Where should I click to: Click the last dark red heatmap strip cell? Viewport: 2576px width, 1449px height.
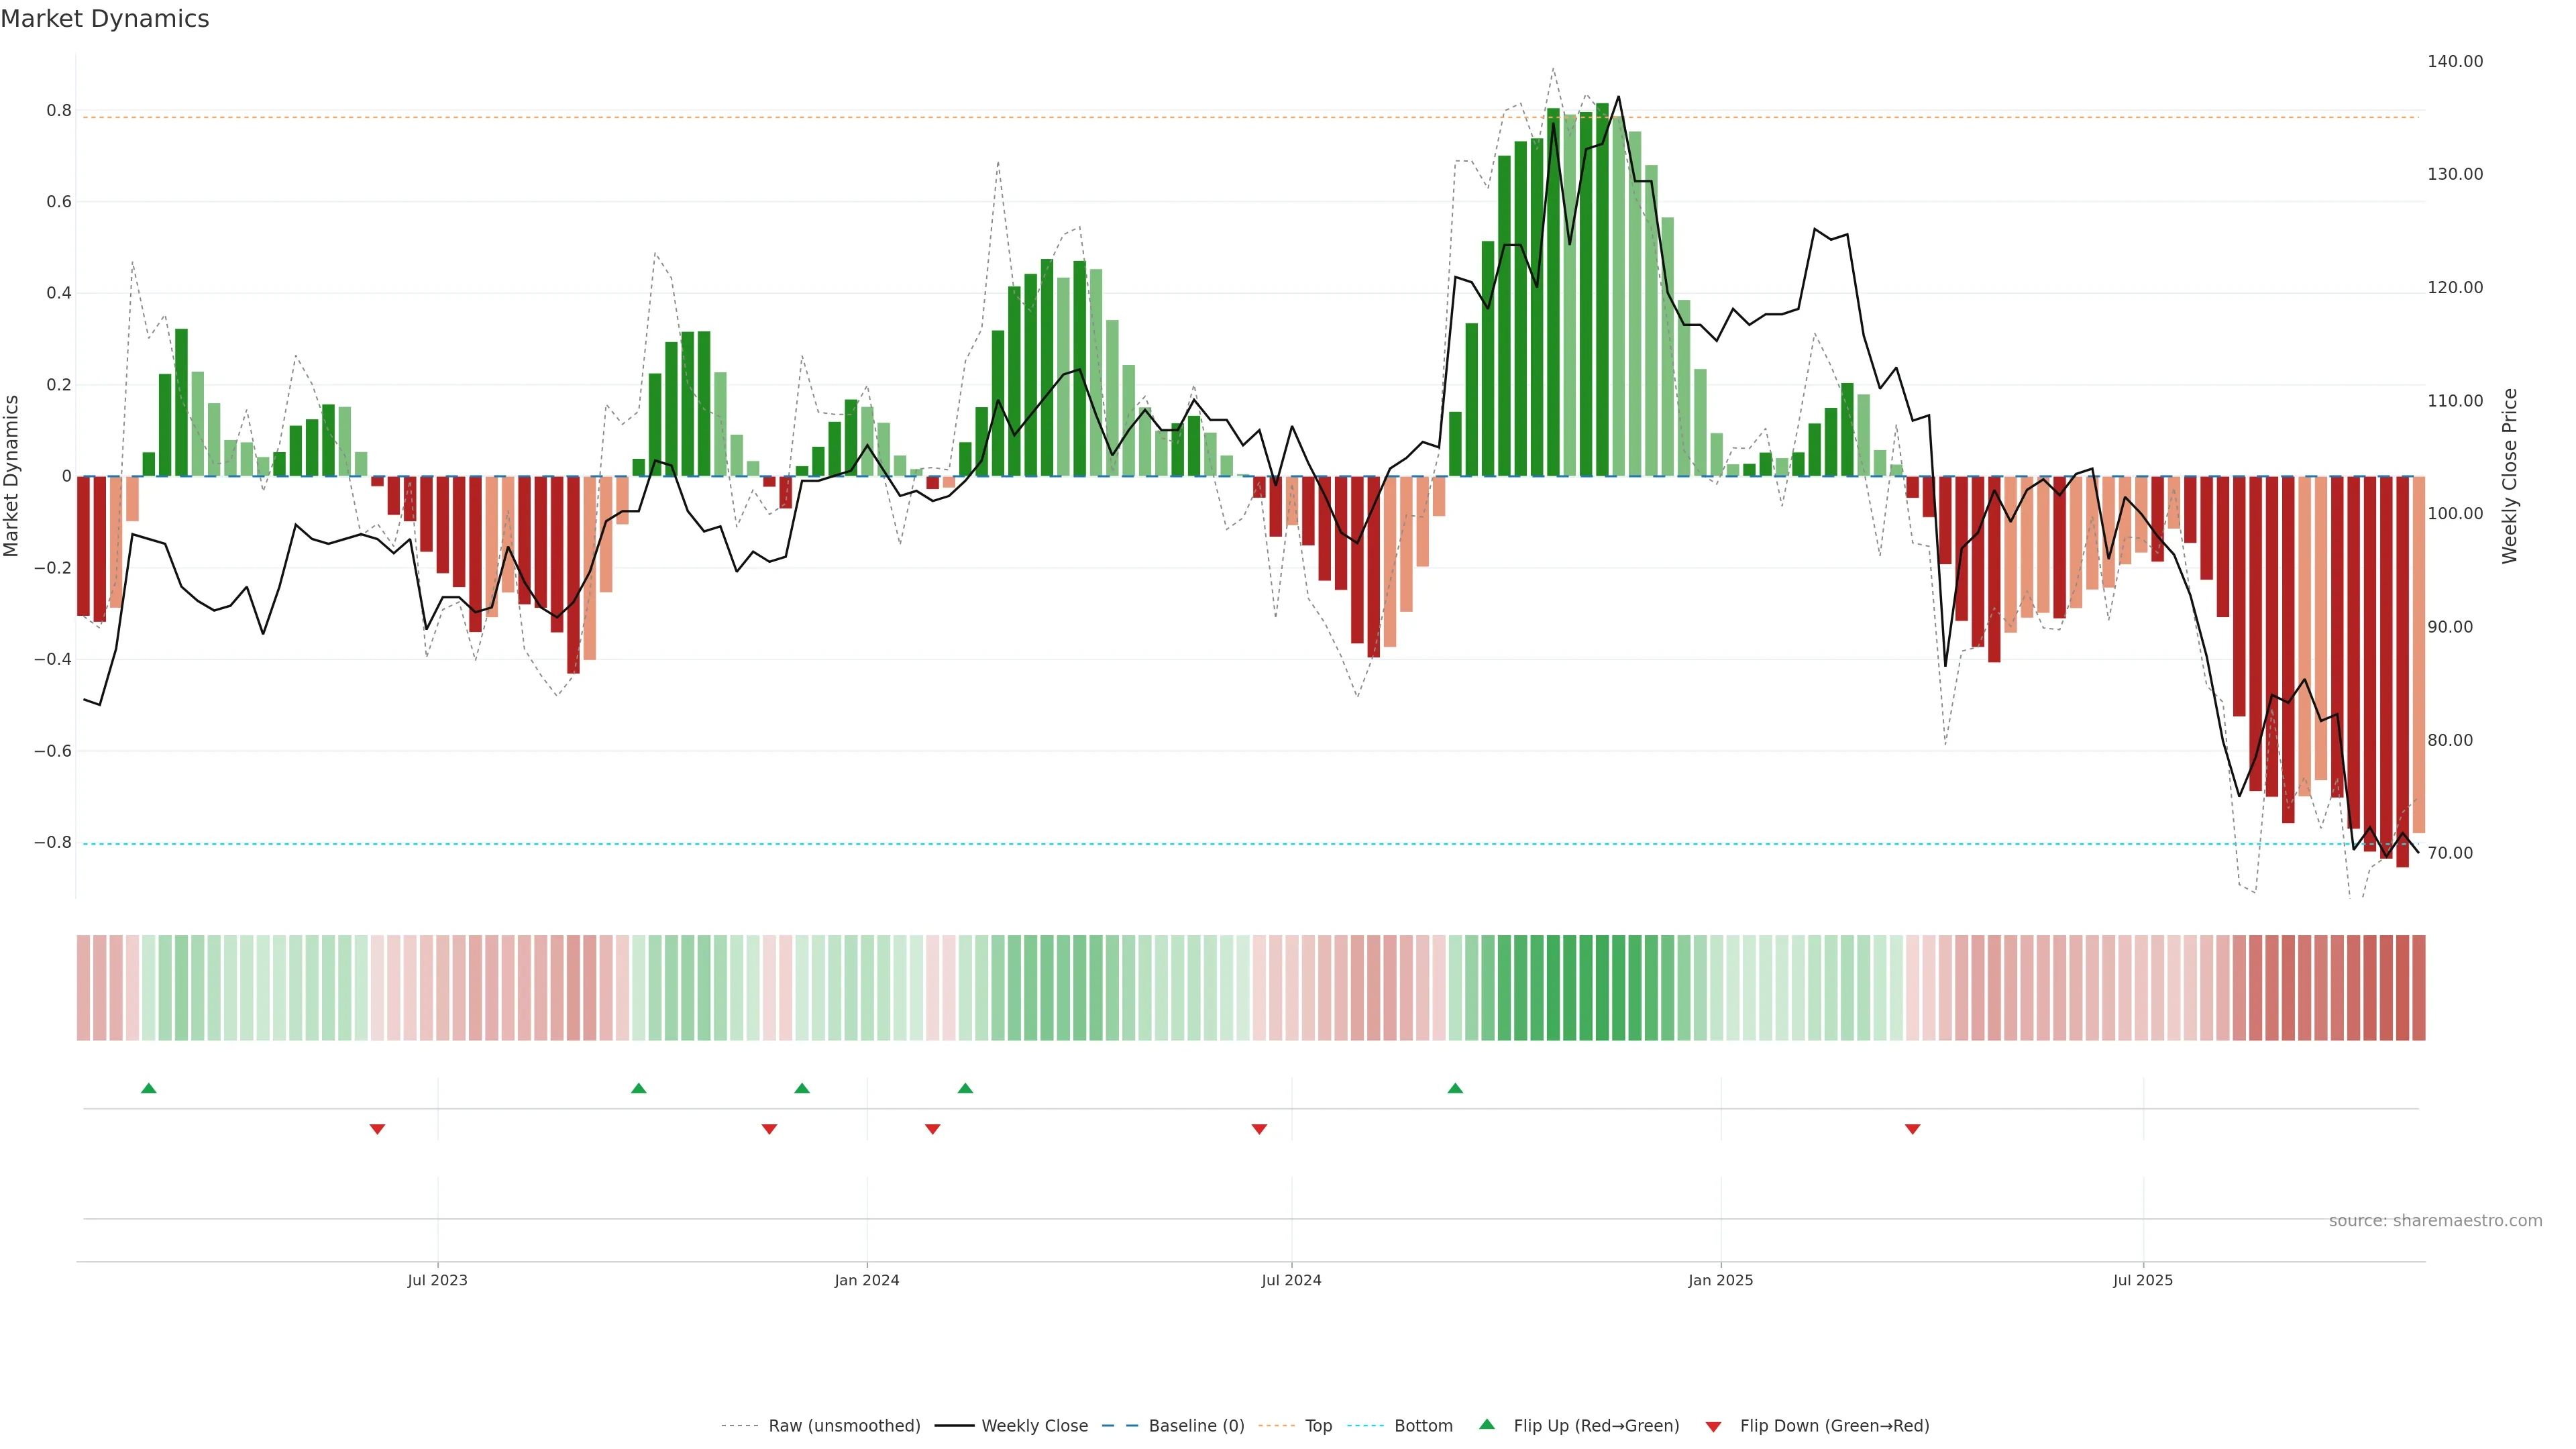pyautogui.click(x=2418, y=987)
